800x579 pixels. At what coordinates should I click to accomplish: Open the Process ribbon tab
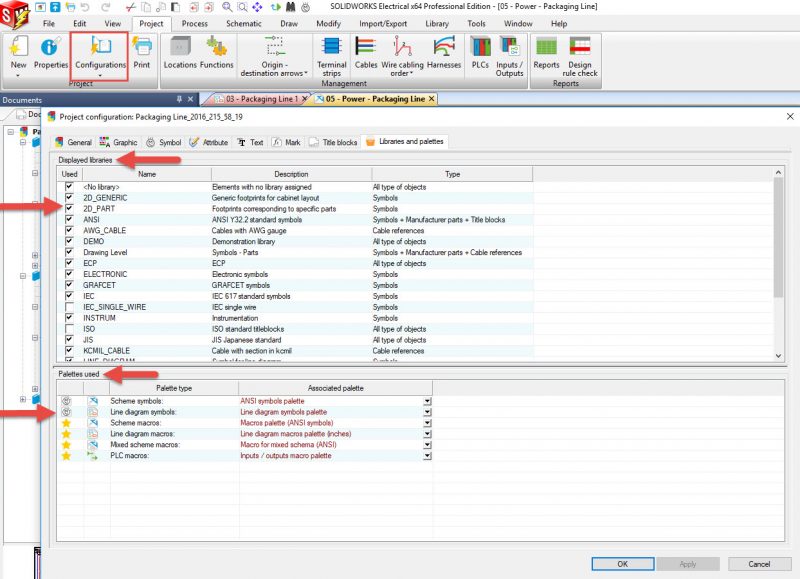point(194,23)
